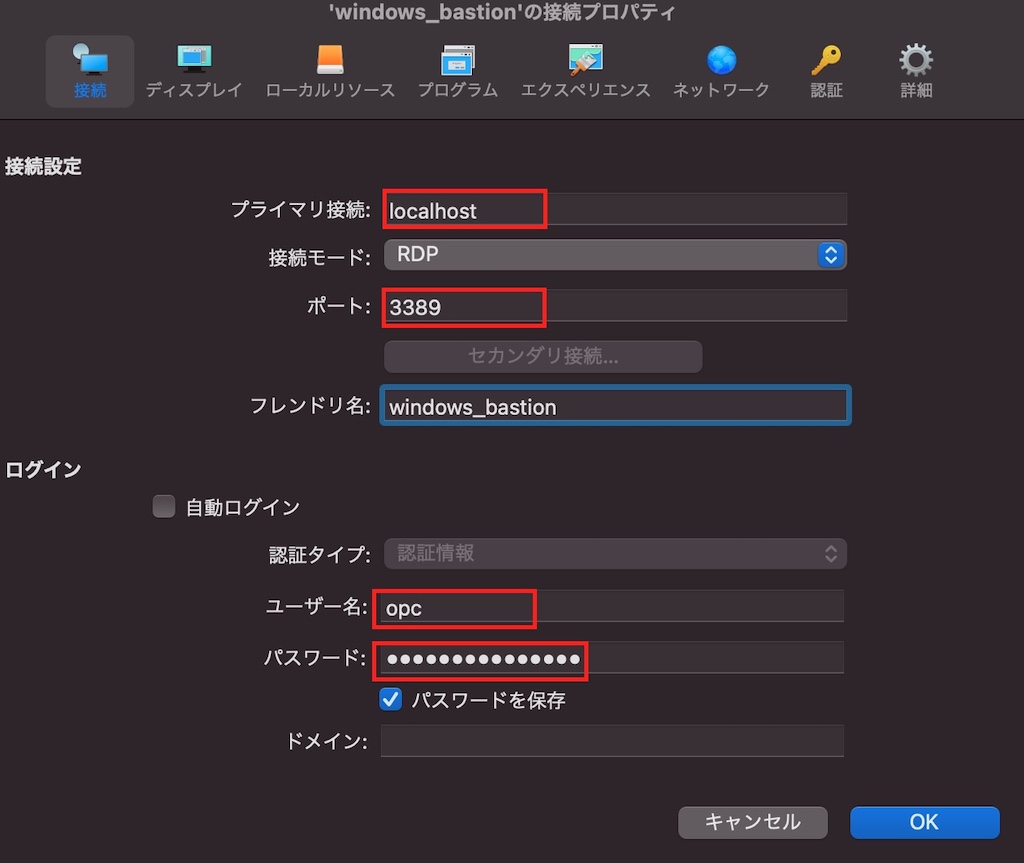
Task: Click the ユーザー名 field containing opc
Action: tap(611, 607)
